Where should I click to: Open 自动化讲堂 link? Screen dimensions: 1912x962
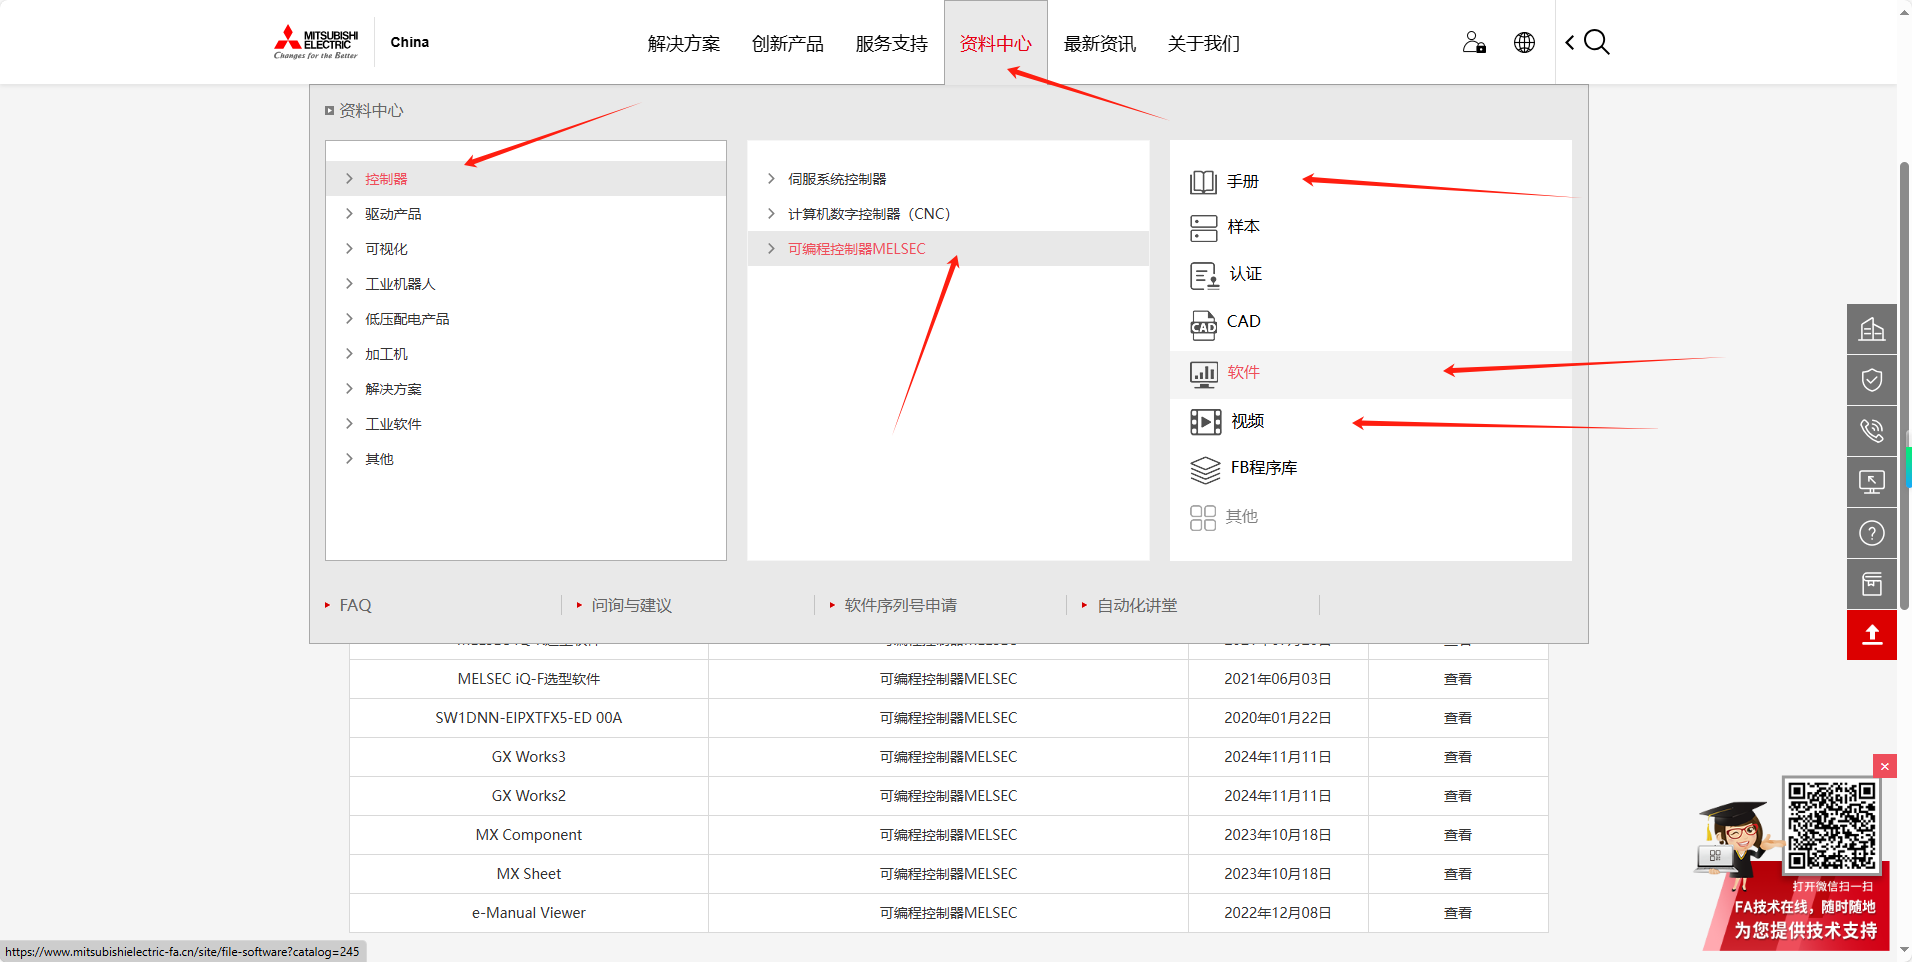(1138, 606)
